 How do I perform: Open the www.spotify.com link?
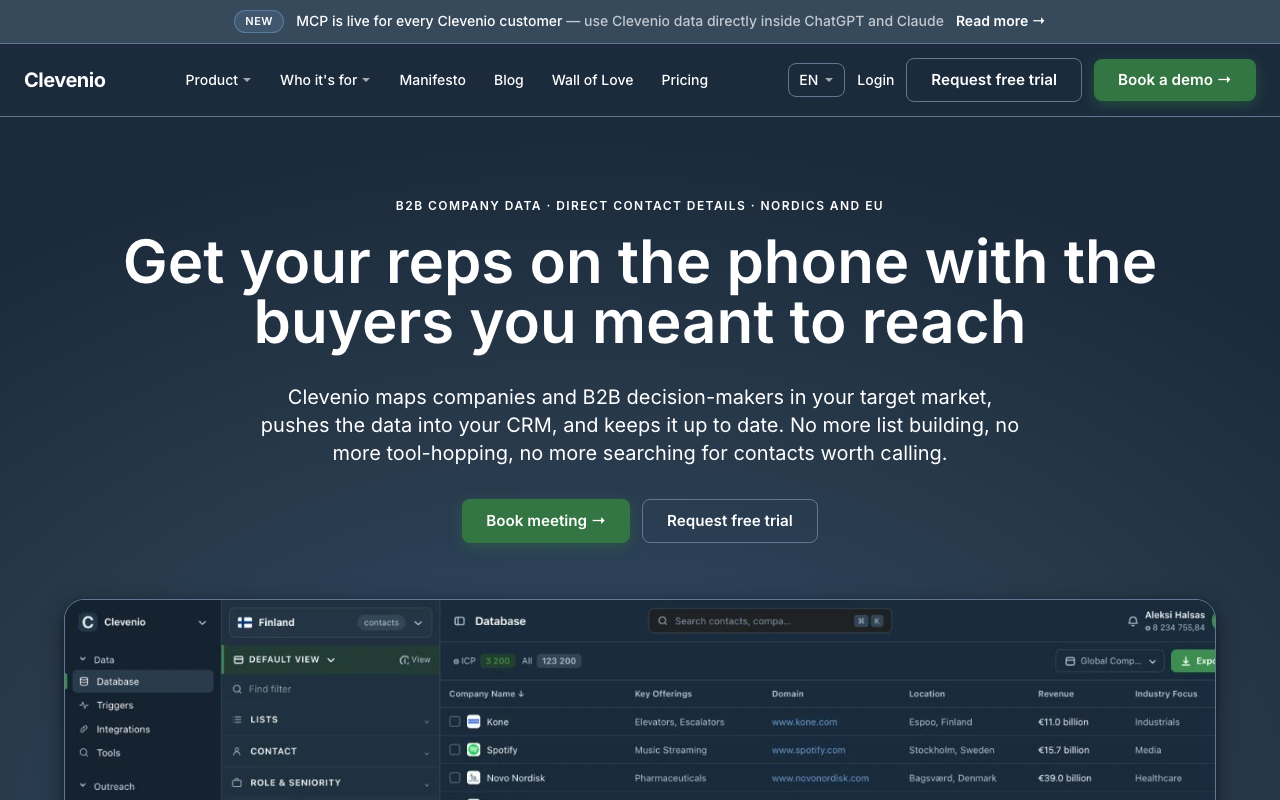coord(809,750)
